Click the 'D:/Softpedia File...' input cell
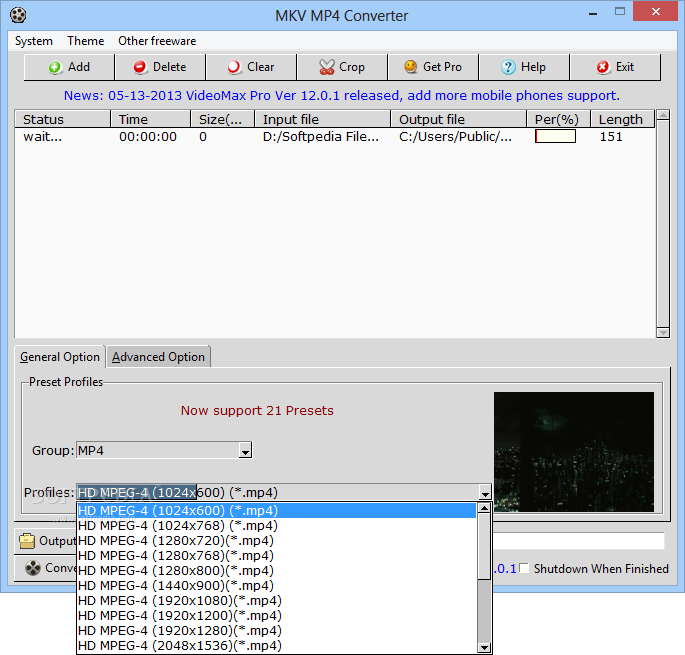 pyautogui.click(x=321, y=137)
